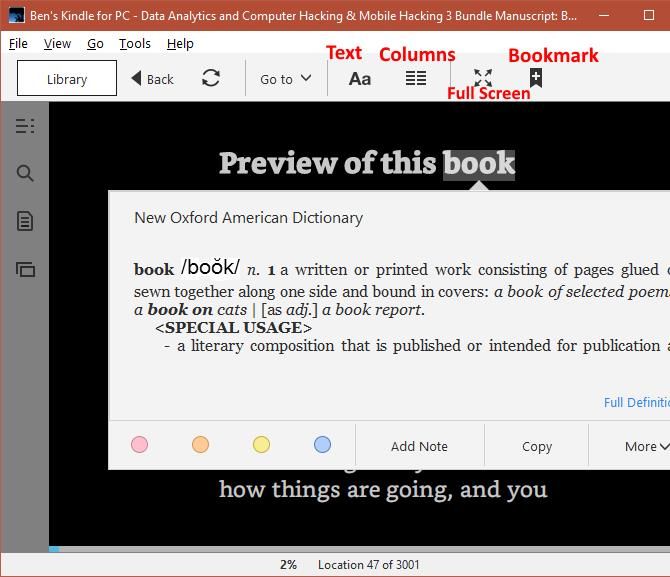Expand the More options dropdown

646,446
